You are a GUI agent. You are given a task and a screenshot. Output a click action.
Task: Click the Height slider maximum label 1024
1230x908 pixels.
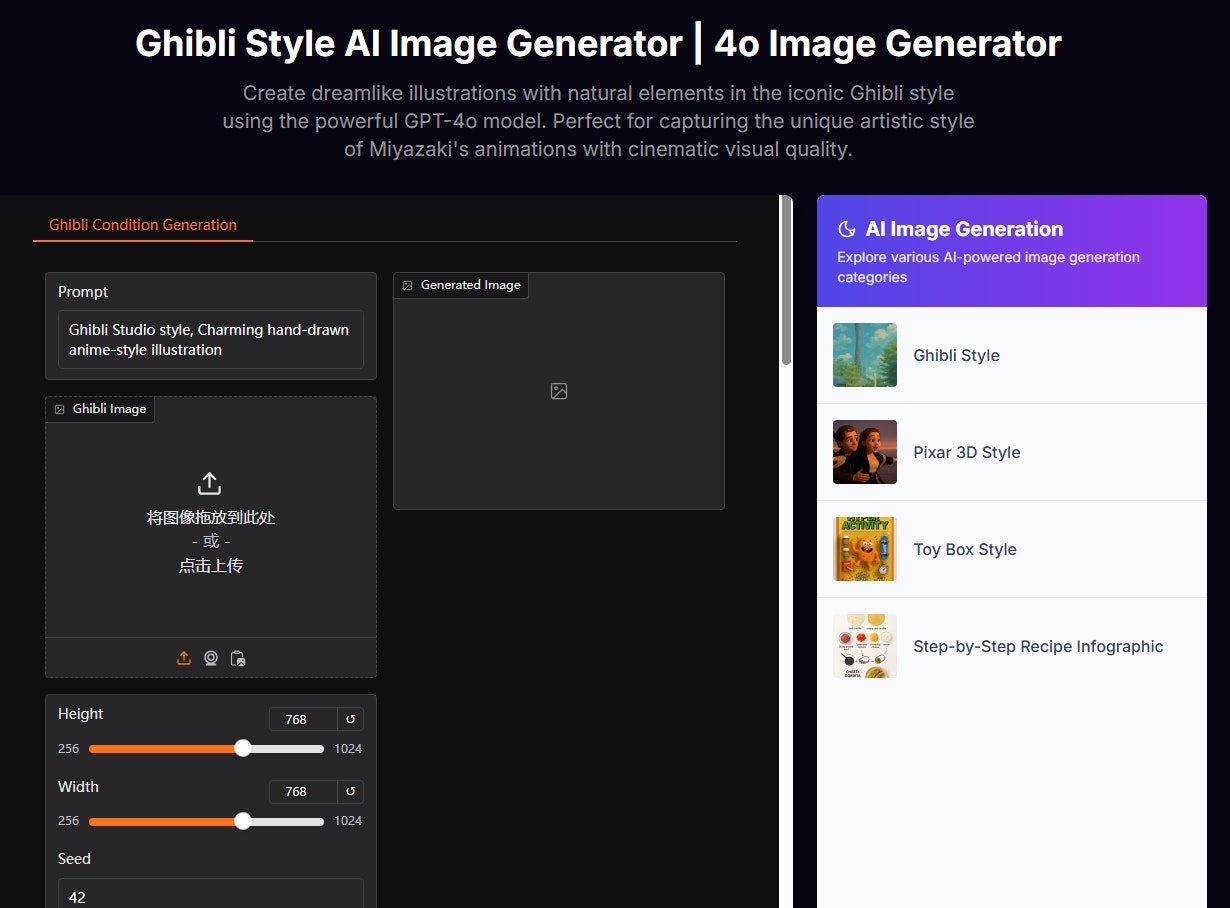tap(348, 748)
